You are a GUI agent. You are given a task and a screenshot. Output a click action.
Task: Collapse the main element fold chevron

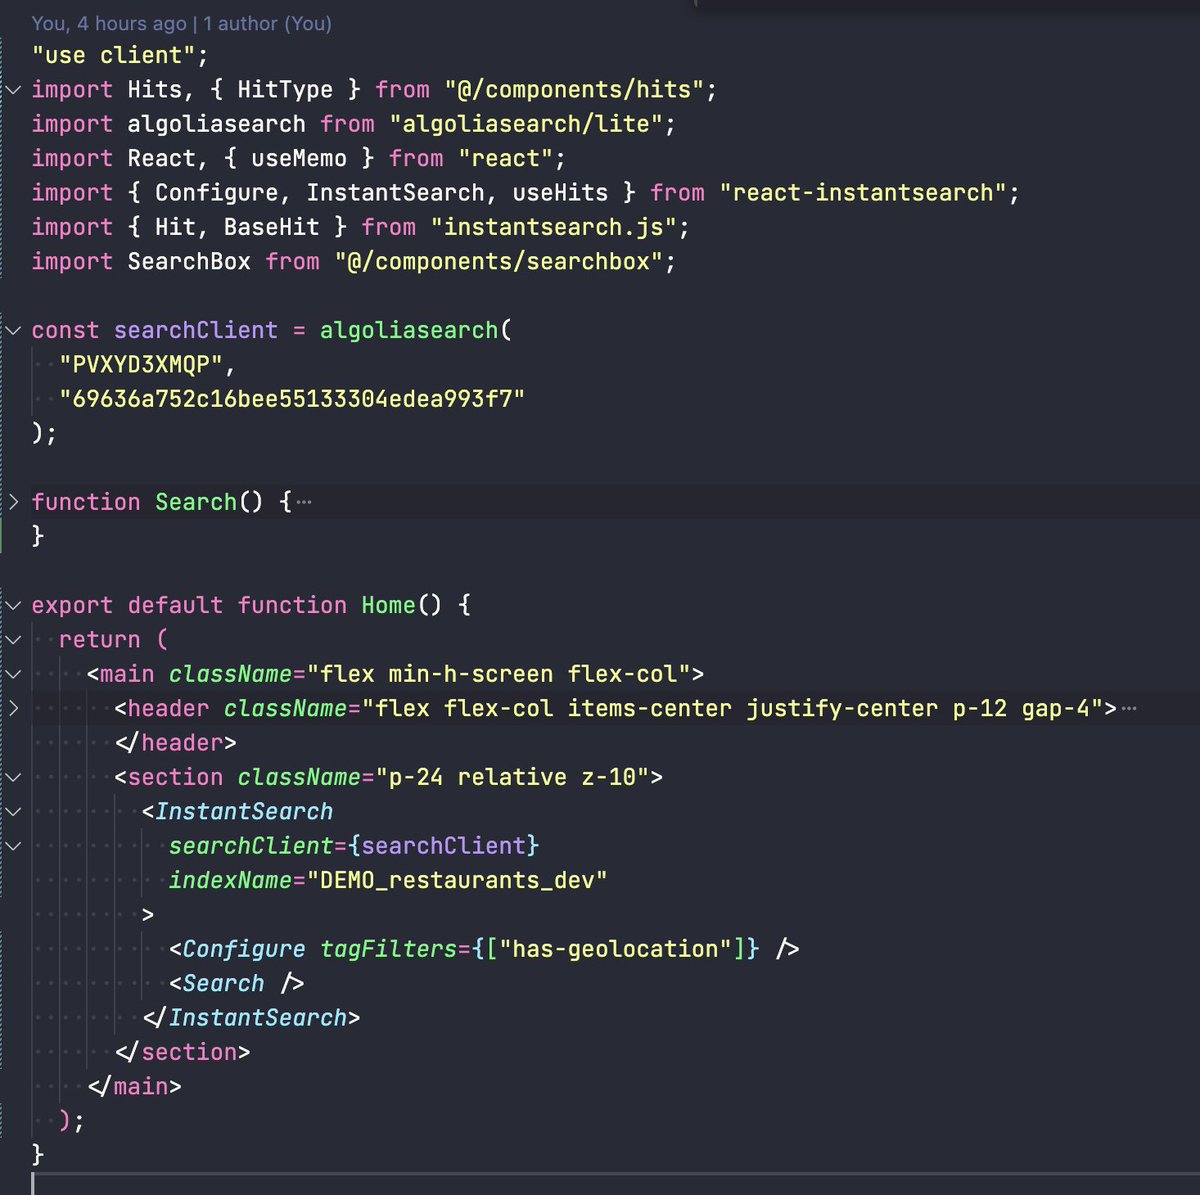(12, 674)
